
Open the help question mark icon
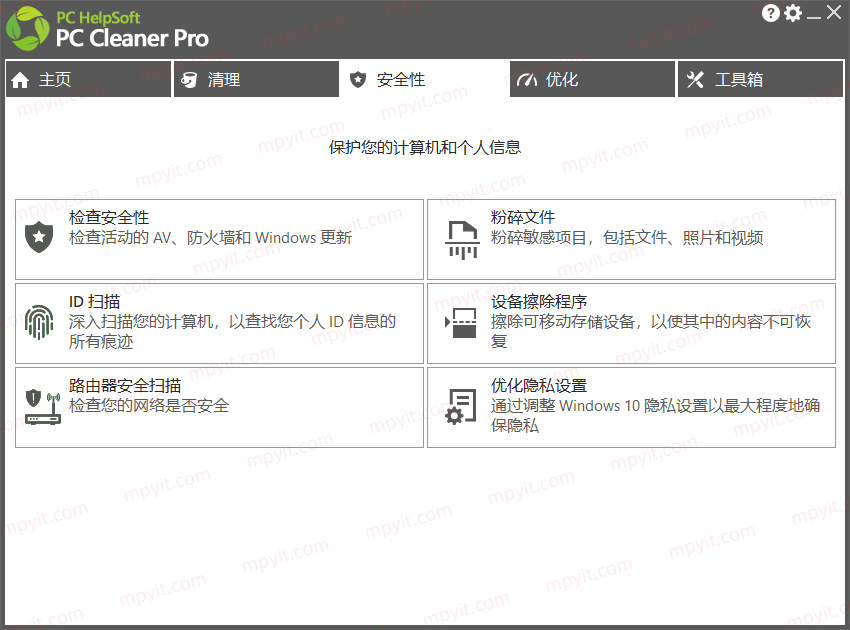(x=770, y=13)
